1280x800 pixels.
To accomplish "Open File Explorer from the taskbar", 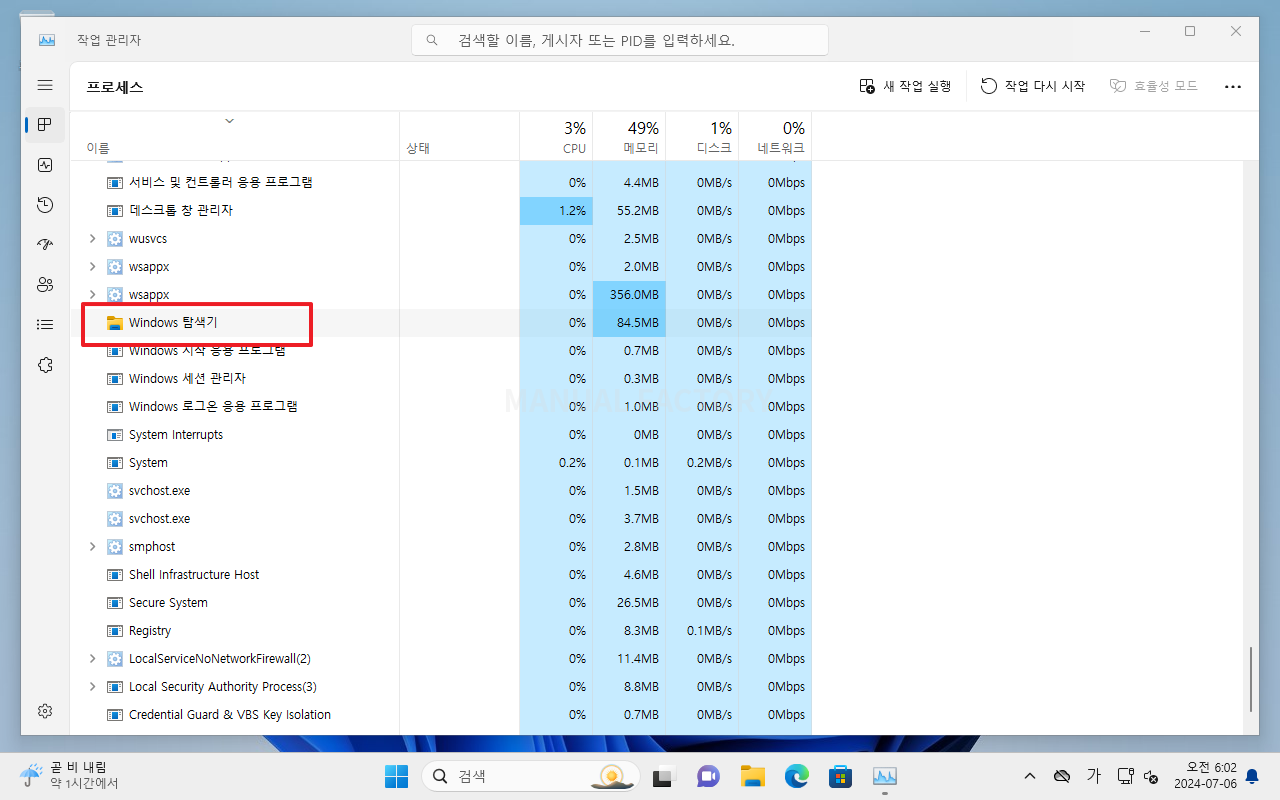I will [x=752, y=776].
